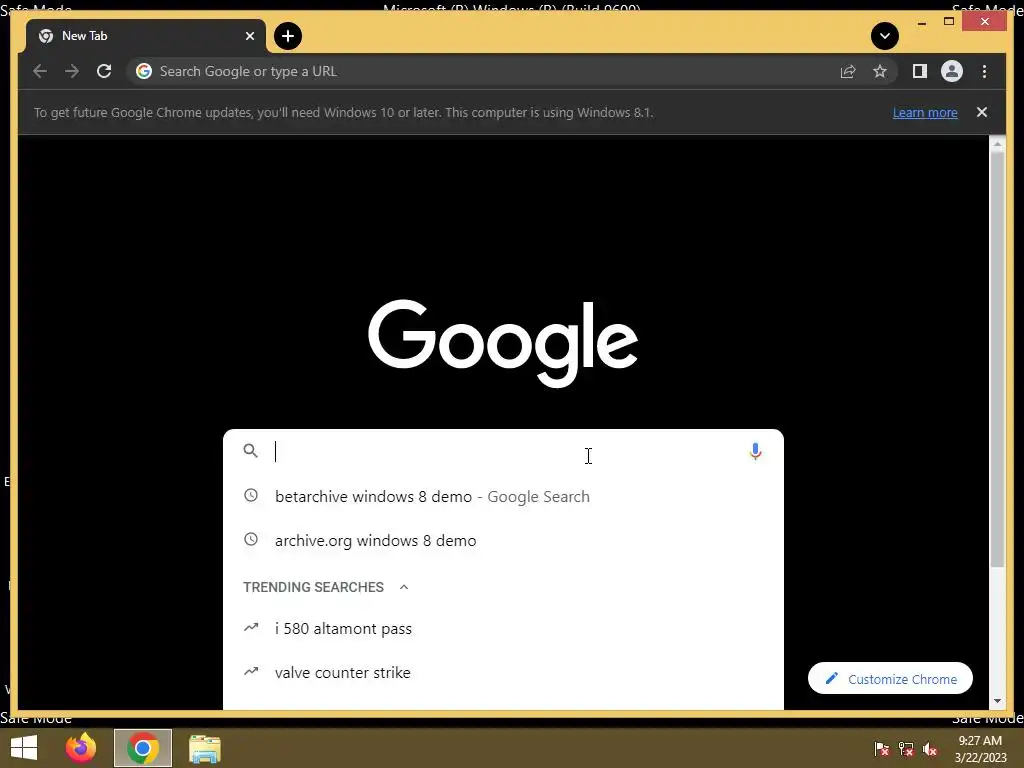
Task: Open the side panel icon
Action: 920,71
